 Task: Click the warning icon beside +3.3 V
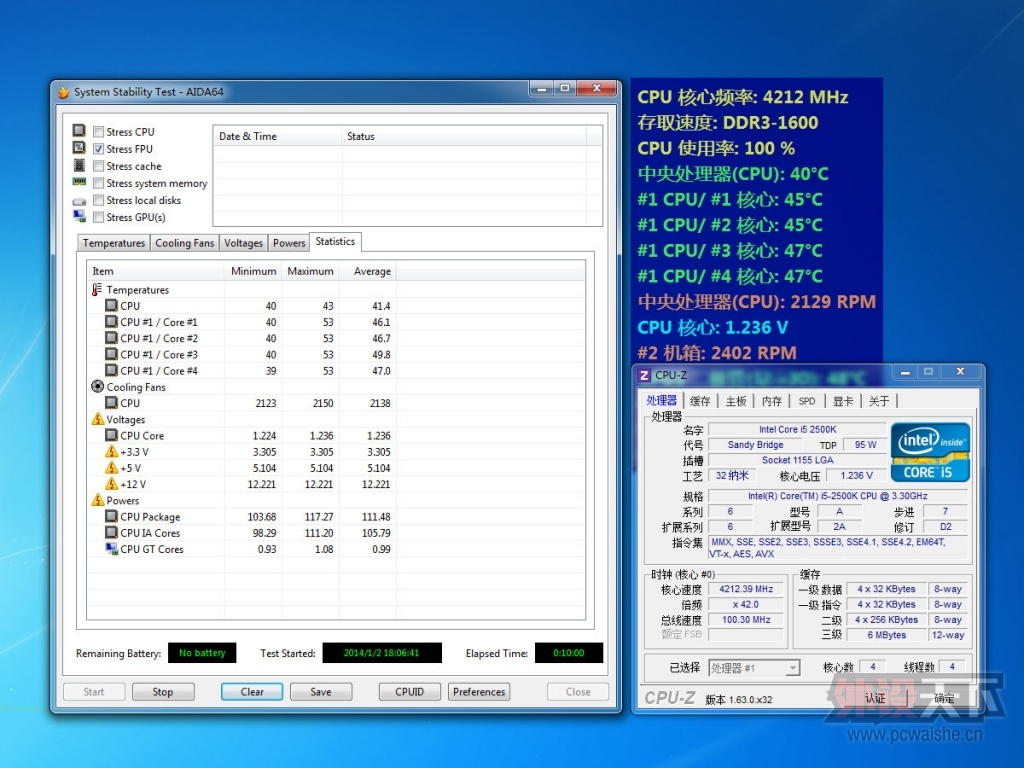pyautogui.click(x=112, y=451)
